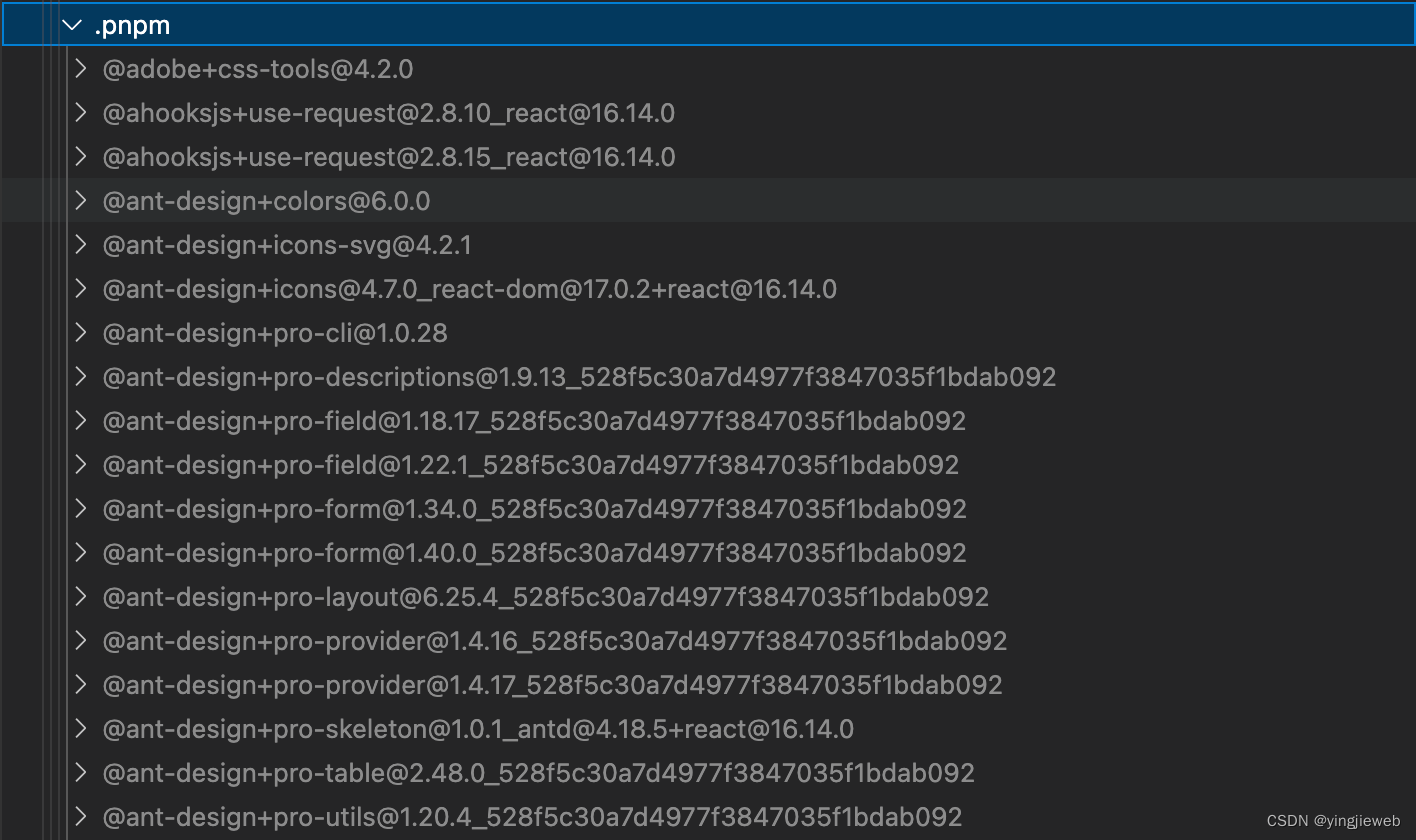This screenshot has width=1416, height=840.
Task: Open the @ant-design+pro-utils@1.20.4 folder
Action: pyautogui.click(x=708, y=817)
